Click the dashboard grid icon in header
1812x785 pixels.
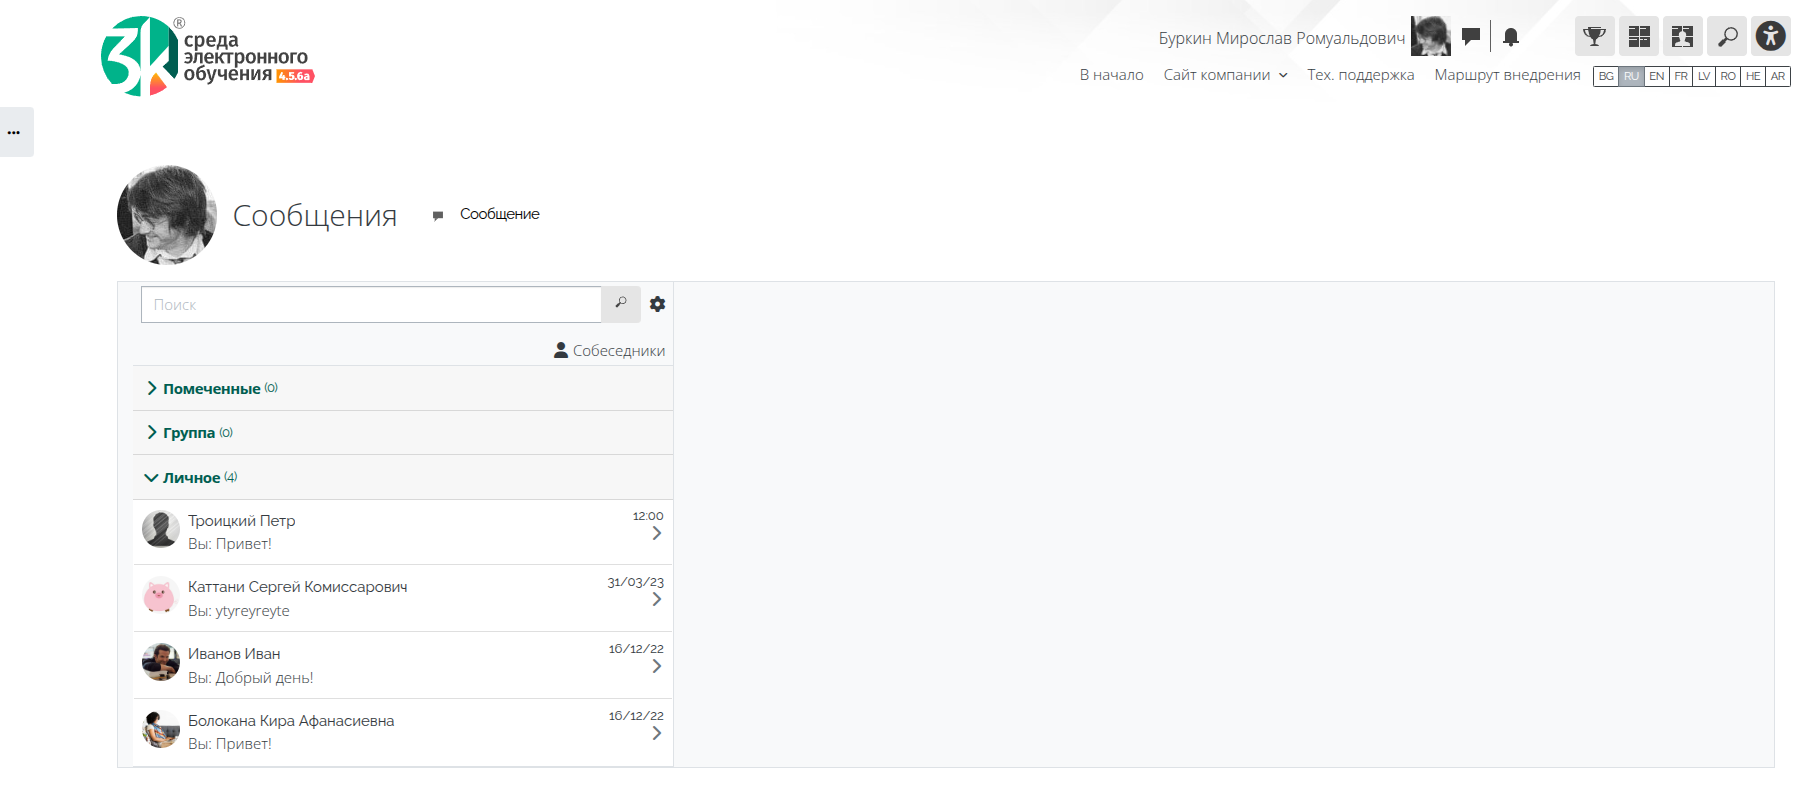coord(1639,37)
